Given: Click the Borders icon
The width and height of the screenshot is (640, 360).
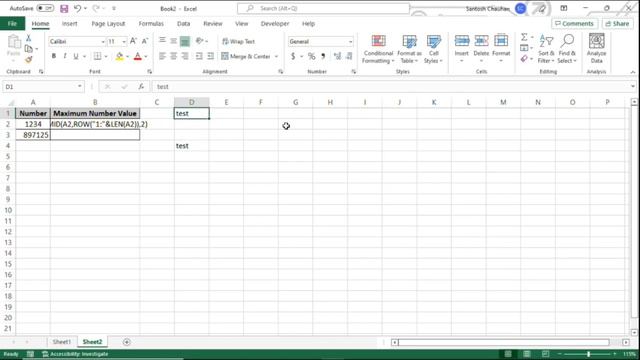Looking at the screenshot, I should [x=97, y=56].
